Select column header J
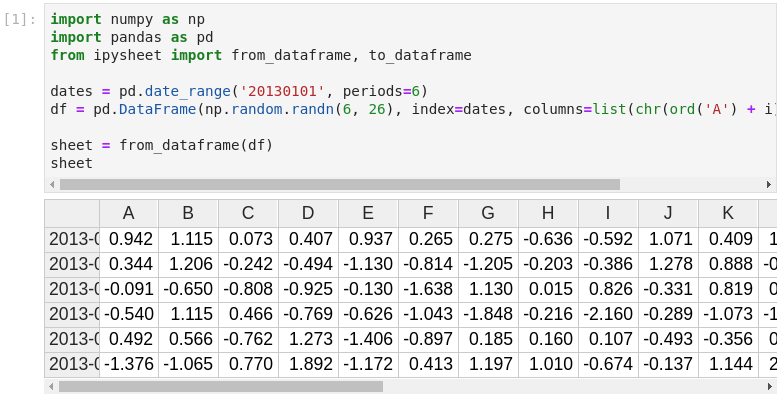Screen dimensions: 779x397 [x=668, y=213]
